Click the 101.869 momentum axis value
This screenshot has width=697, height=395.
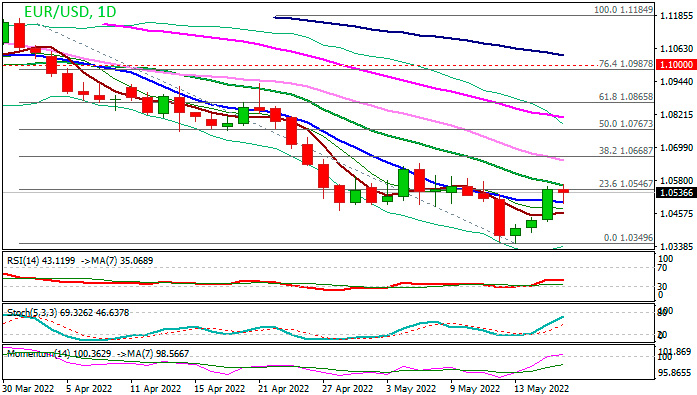tap(675, 352)
